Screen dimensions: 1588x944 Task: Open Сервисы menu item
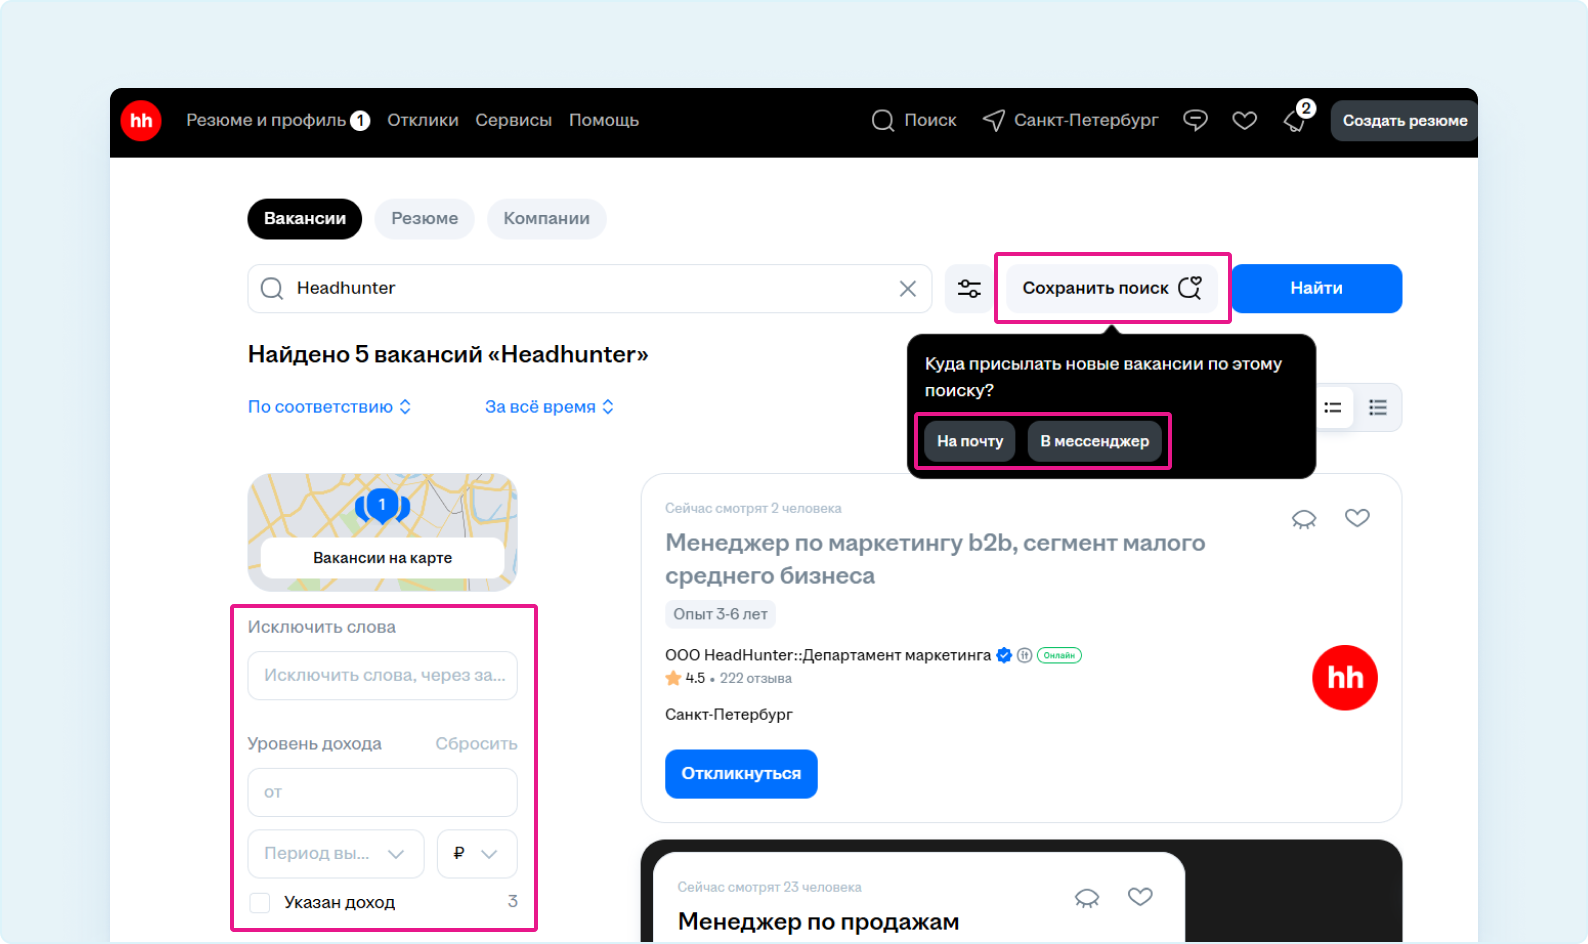pyautogui.click(x=514, y=121)
